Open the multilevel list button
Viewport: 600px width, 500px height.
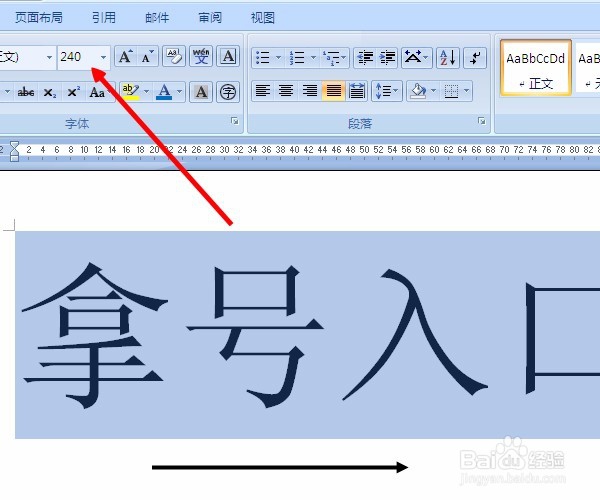point(334,57)
